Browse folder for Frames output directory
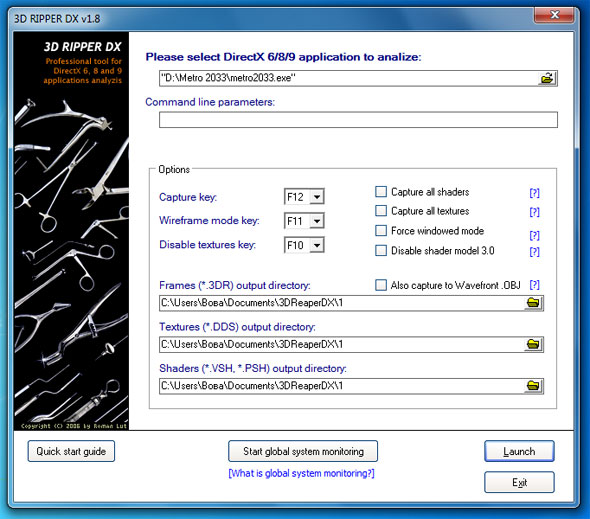 pos(534,303)
